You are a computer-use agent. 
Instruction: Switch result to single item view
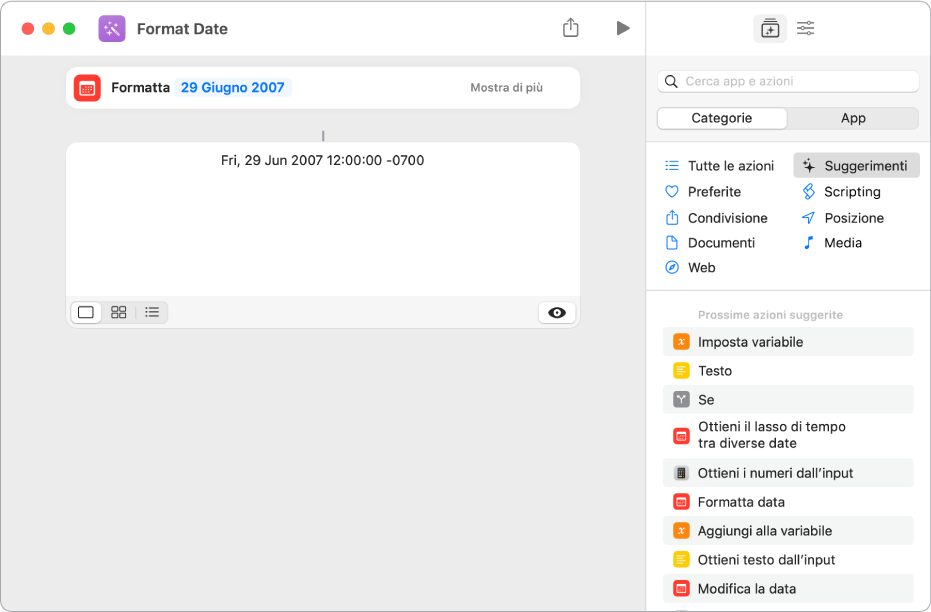[x=86, y=312]
